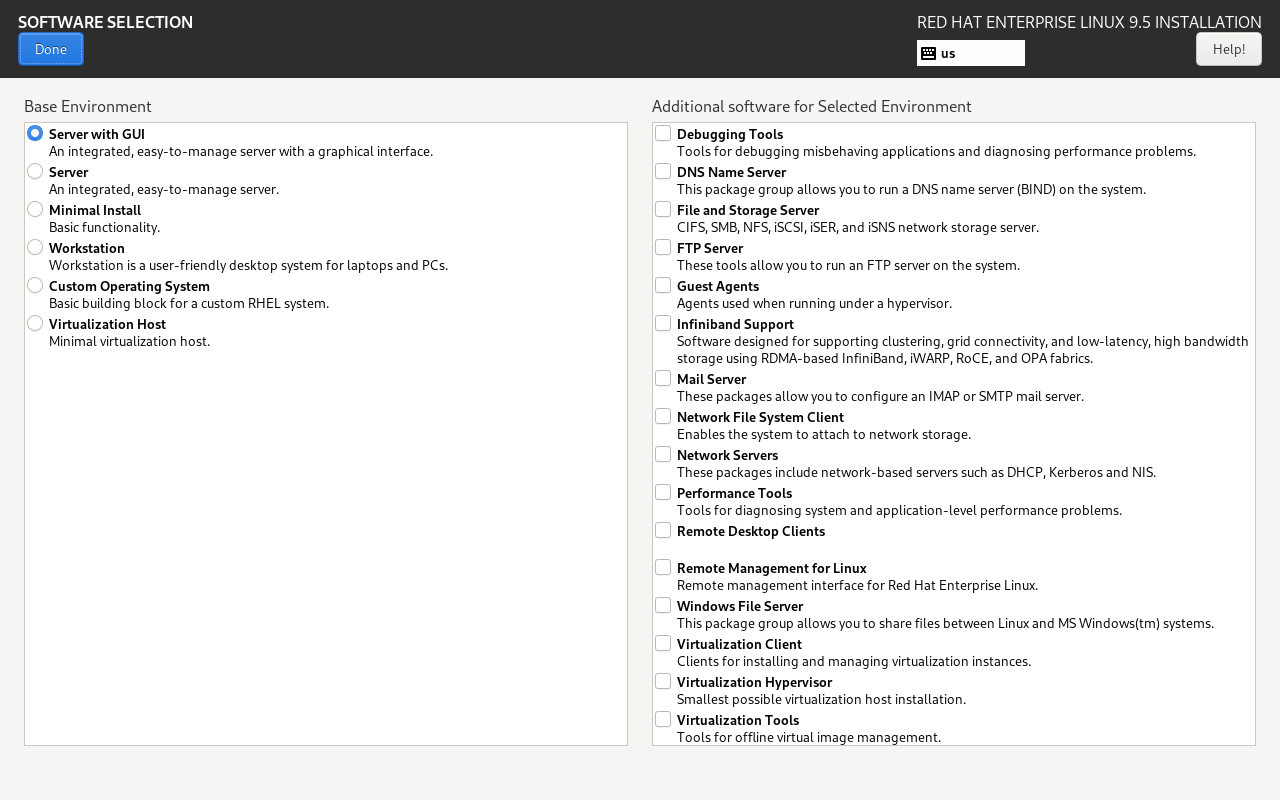This screenshot has width=1280, height=800.
Task: Click 'RED HAT ENTERPRISE LINUX 9.5 INSTALLATION' title
Action: (x=1089, y=22)
